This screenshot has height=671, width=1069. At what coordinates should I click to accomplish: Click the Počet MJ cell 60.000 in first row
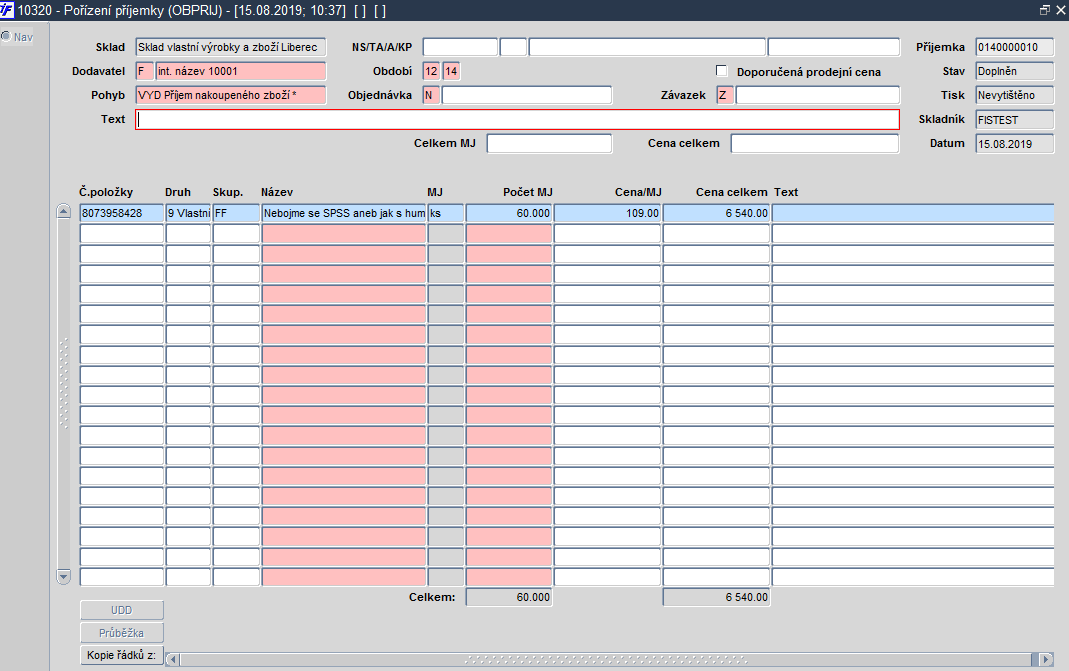click(509, 213)
